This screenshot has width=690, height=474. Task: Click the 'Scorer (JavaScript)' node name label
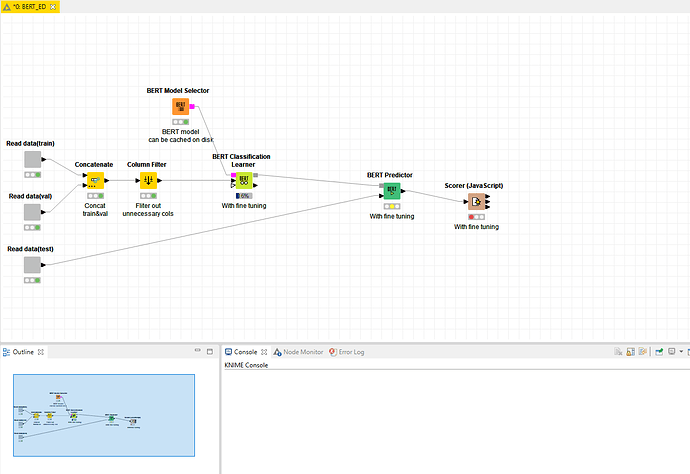click(473, 186)
